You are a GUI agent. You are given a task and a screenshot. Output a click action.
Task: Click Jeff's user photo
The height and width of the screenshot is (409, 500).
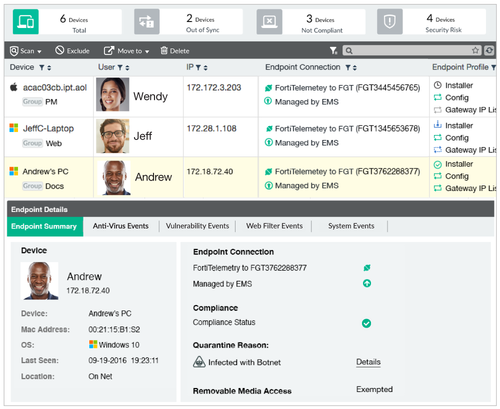(113, 136)
